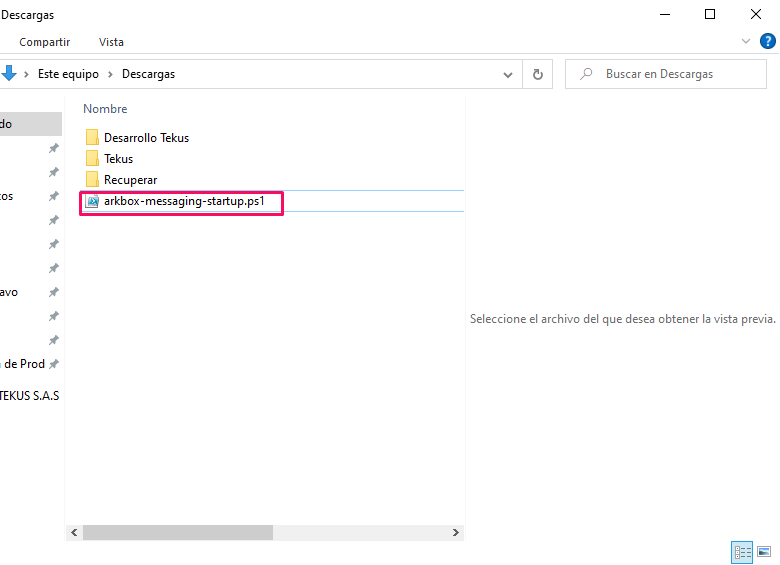Image resolution: width=780 pixels, height=565 pixels.
Task: Select the Desarrollo Tekus folder icon
Action: pos(92,138)
